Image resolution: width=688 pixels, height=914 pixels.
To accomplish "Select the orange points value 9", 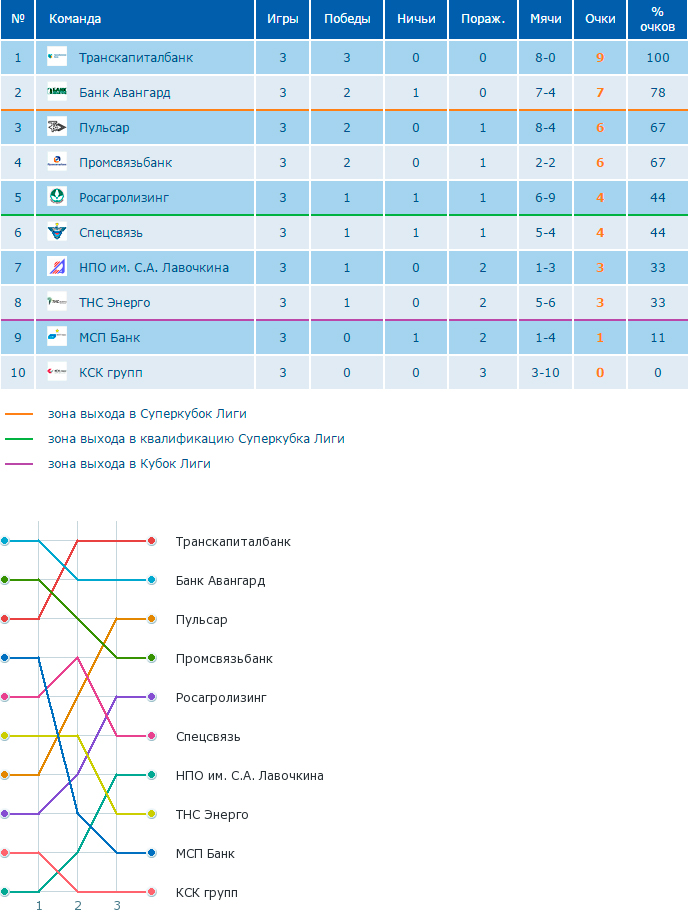I will (x=600, y=58).
